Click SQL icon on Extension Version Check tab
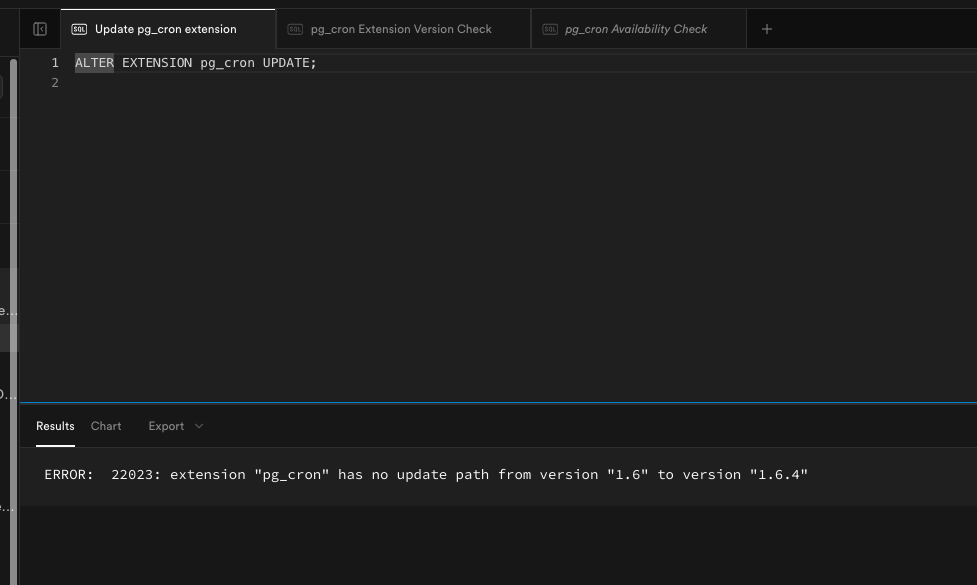Image resolution: width=977 pixels, height=585 pixels. 295,29
